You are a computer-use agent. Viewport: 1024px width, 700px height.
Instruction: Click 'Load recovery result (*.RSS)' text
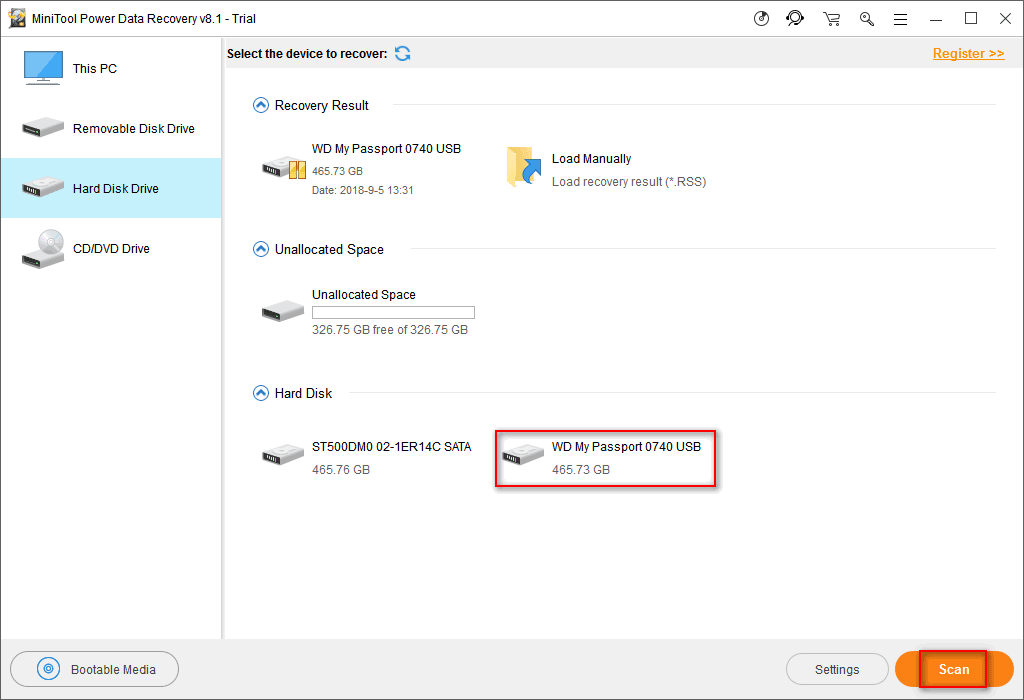point(629,182)
